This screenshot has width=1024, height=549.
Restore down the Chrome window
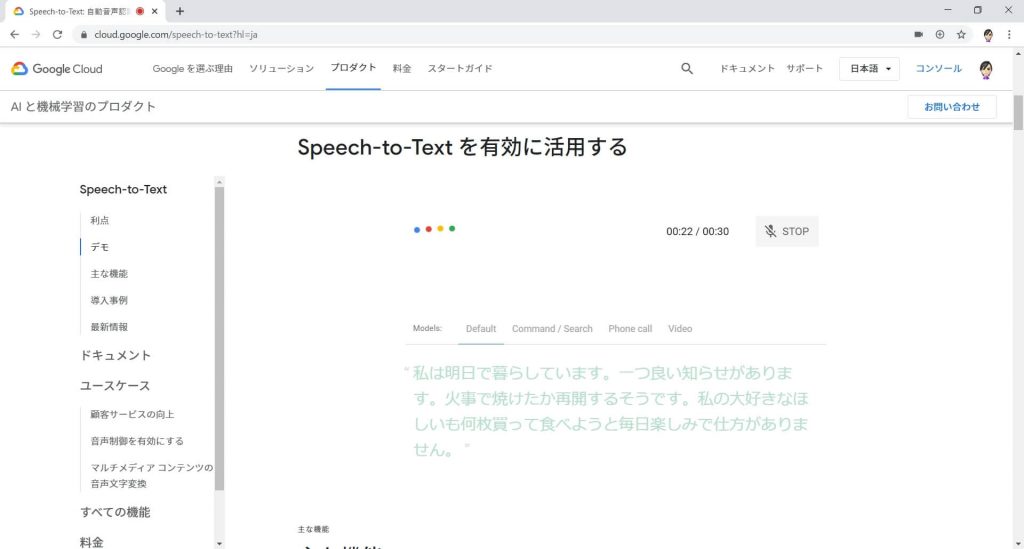978,10
